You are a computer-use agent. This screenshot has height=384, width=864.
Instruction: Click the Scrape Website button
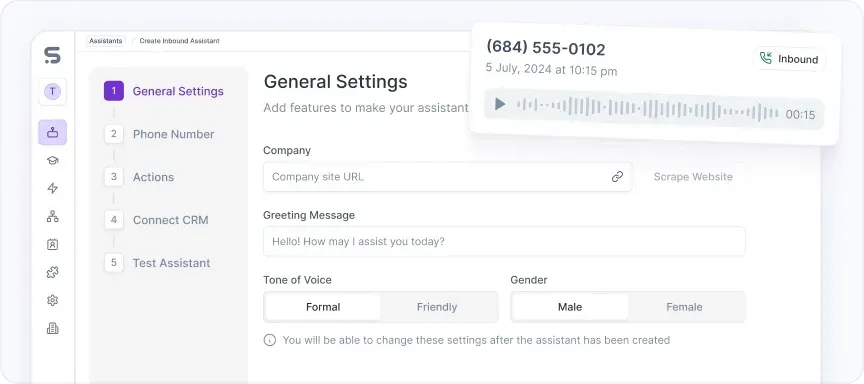693,177
